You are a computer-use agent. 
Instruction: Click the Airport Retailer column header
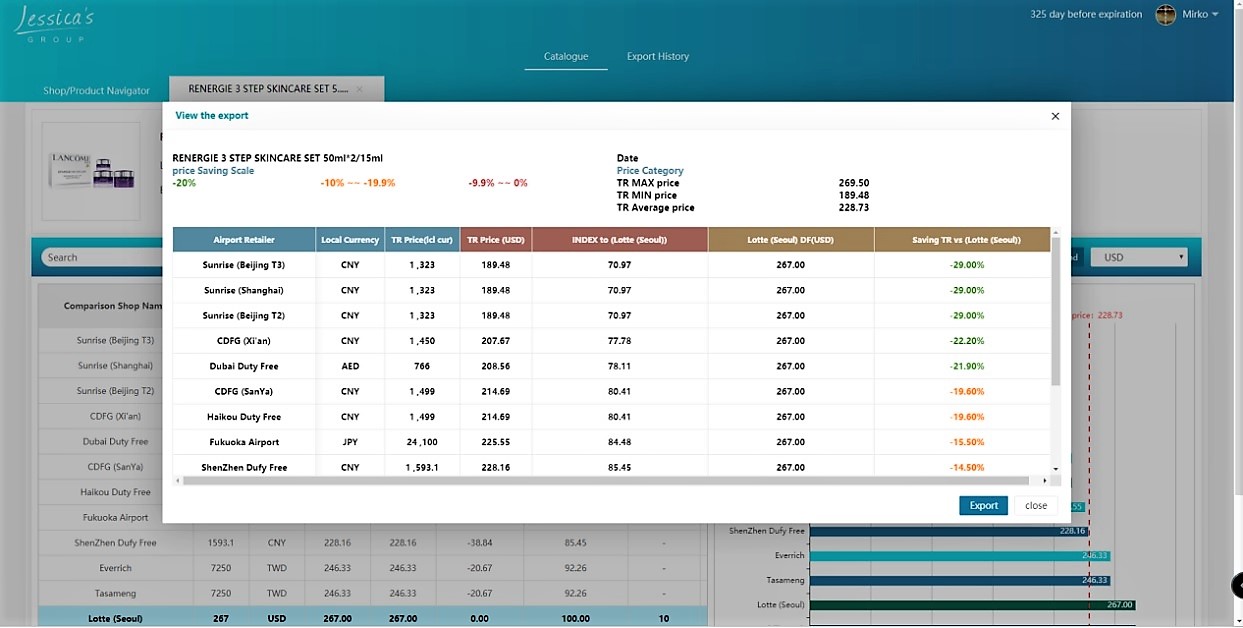[244, 240]
